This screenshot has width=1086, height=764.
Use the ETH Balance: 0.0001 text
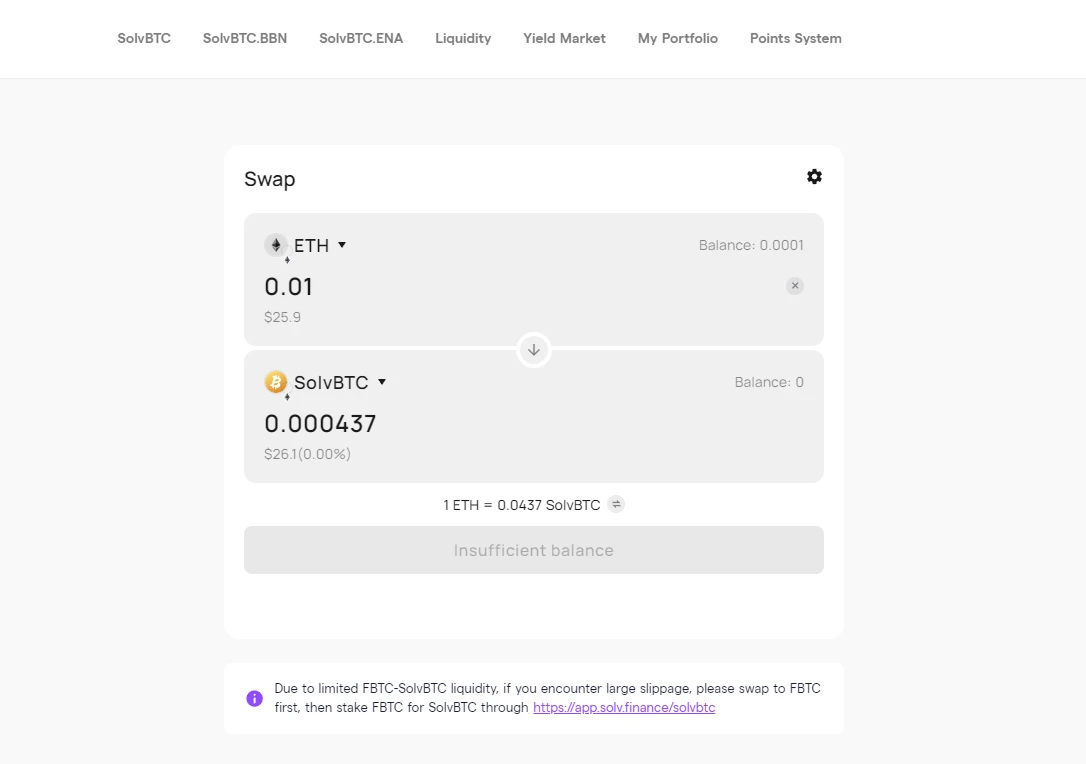tap(751, 245)
